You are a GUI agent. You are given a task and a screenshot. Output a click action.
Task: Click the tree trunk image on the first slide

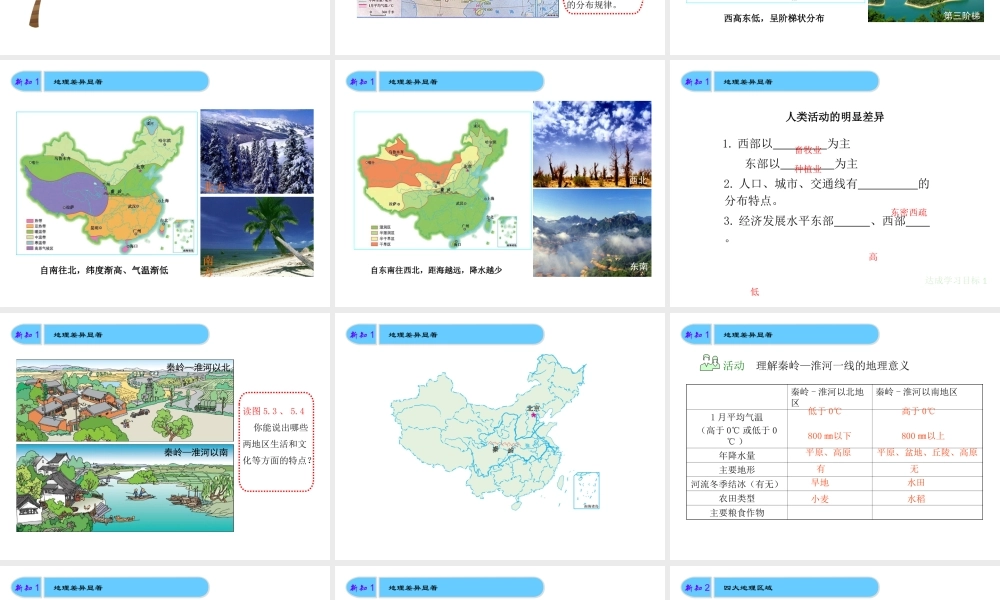tap(36, 13)
